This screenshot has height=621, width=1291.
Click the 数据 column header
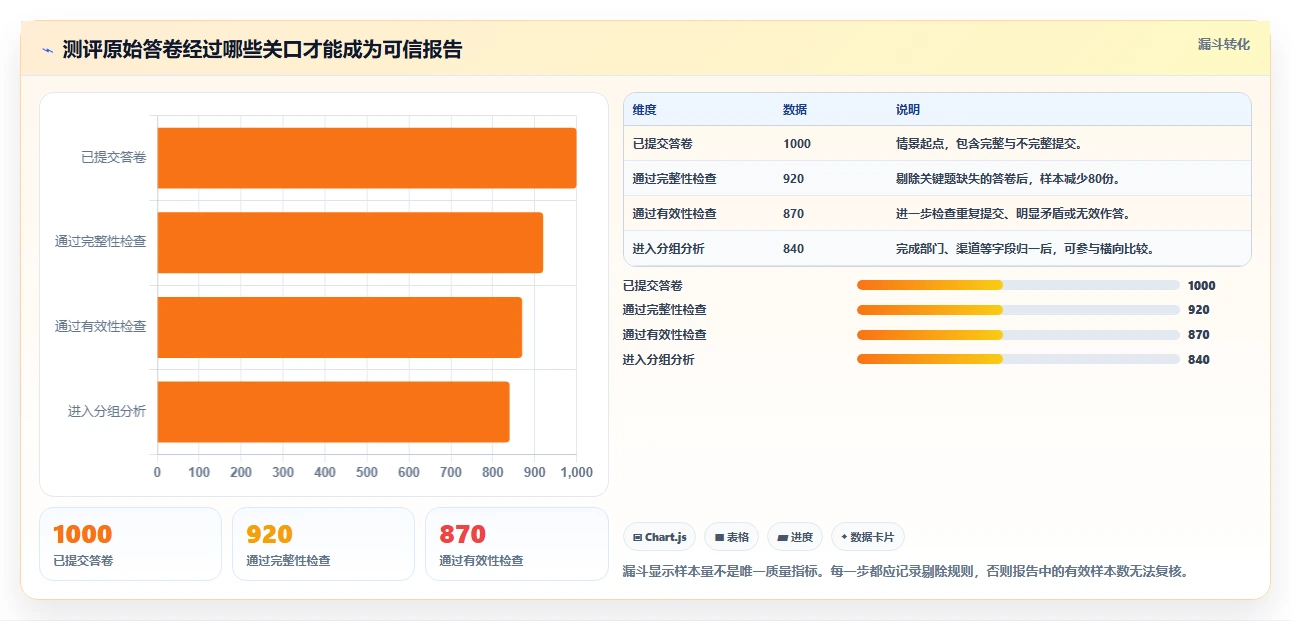click(x=795, y=110)
